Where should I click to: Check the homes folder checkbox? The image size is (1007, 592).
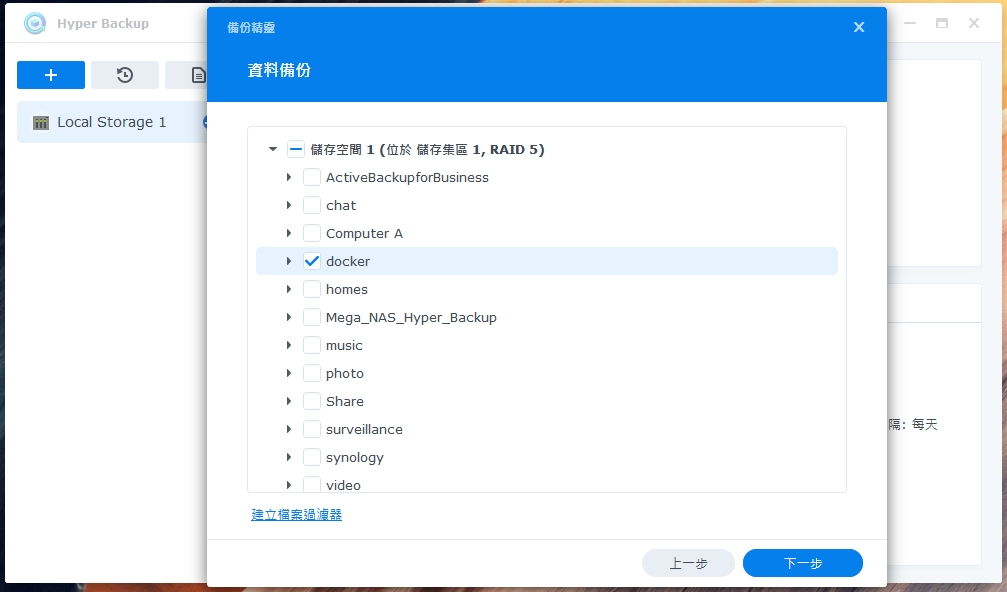pyautogui.click(x=311, y=289)
